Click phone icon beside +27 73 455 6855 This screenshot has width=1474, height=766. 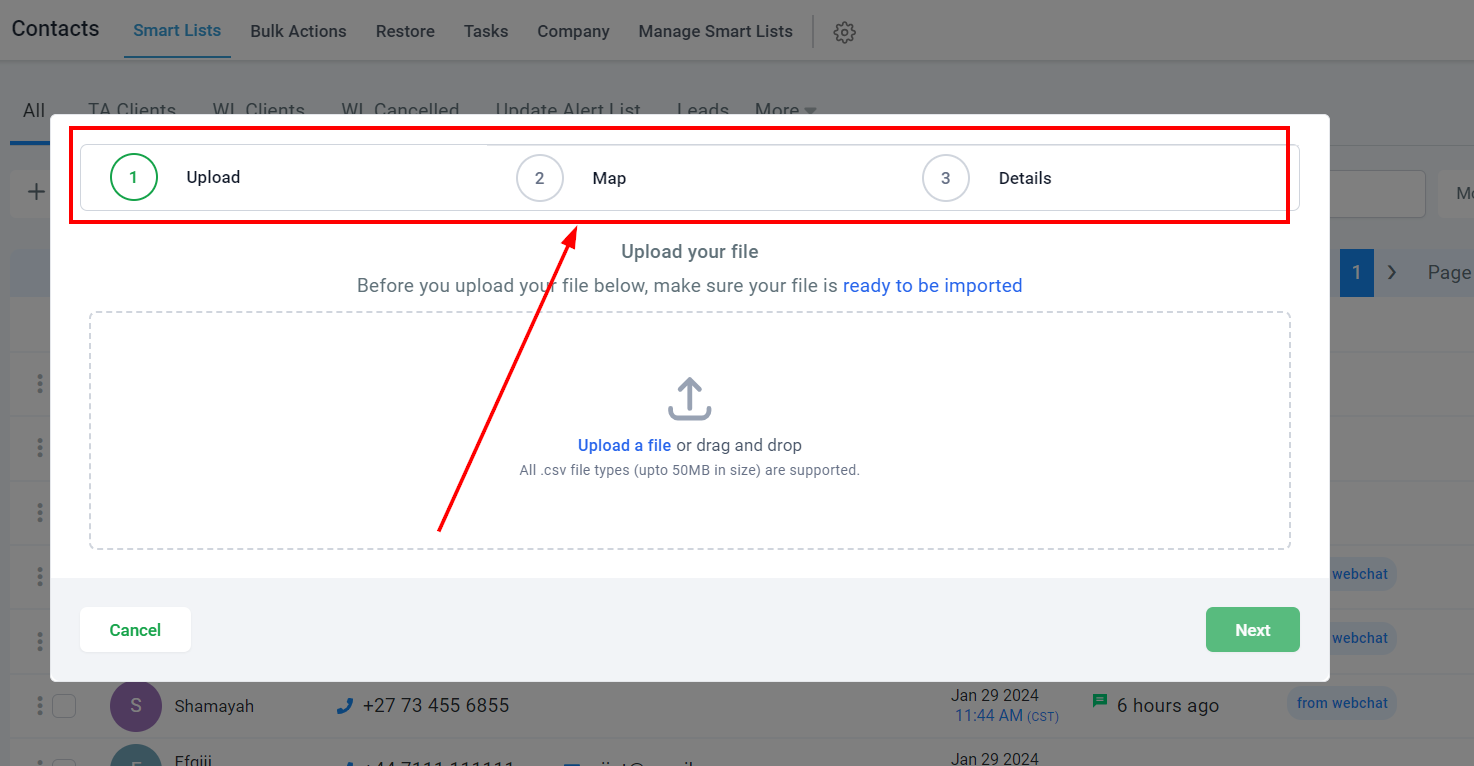coord(345,706)
